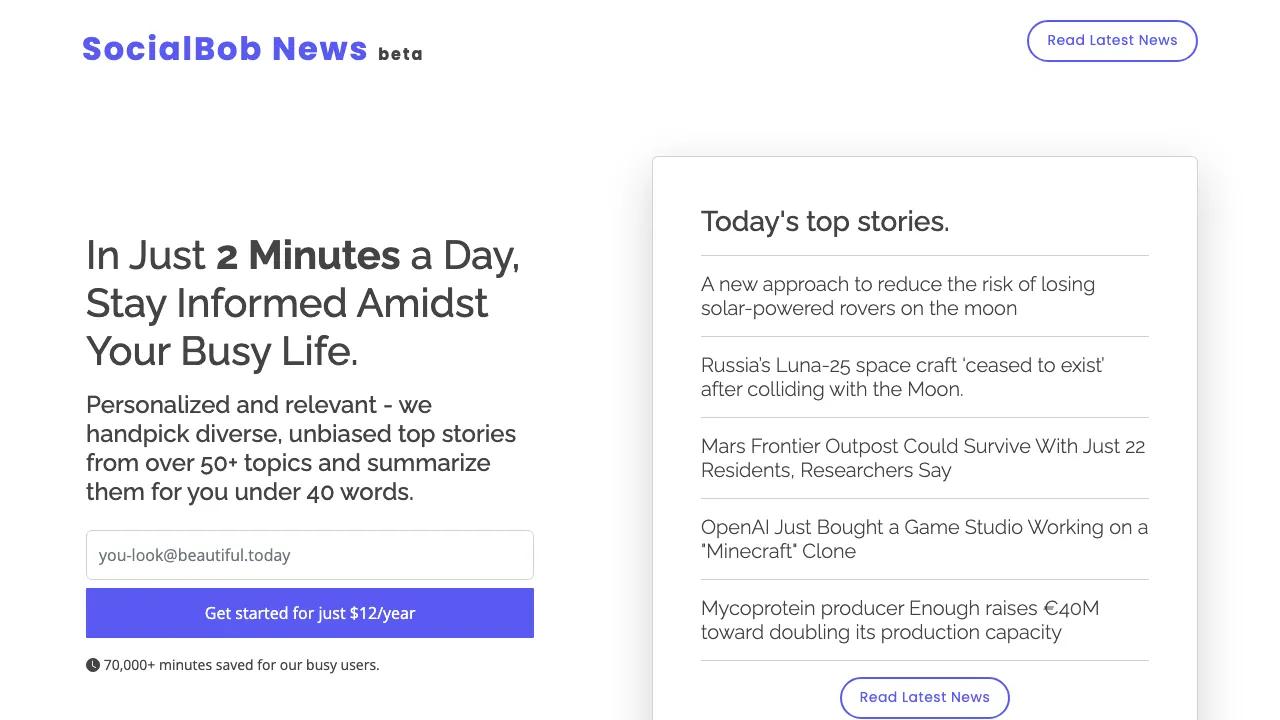The width and height of the screenshot is (1280, 720).
Task: Click the 70,000+ minutes saved text
Action: tap(241, 665)
